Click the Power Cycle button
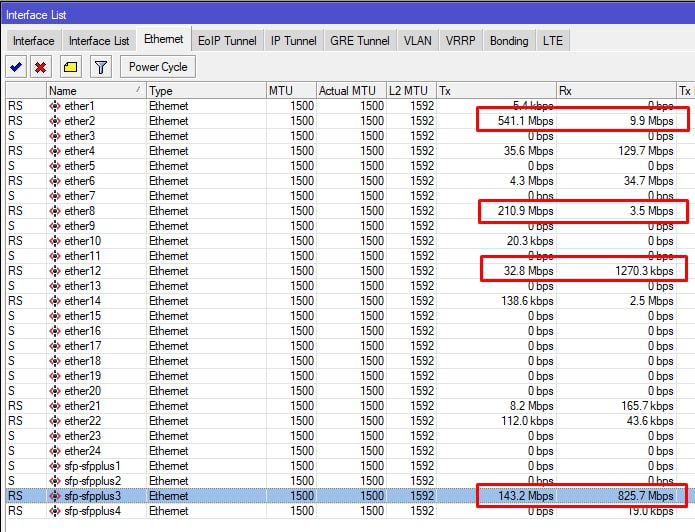 [x=158, y=67]
